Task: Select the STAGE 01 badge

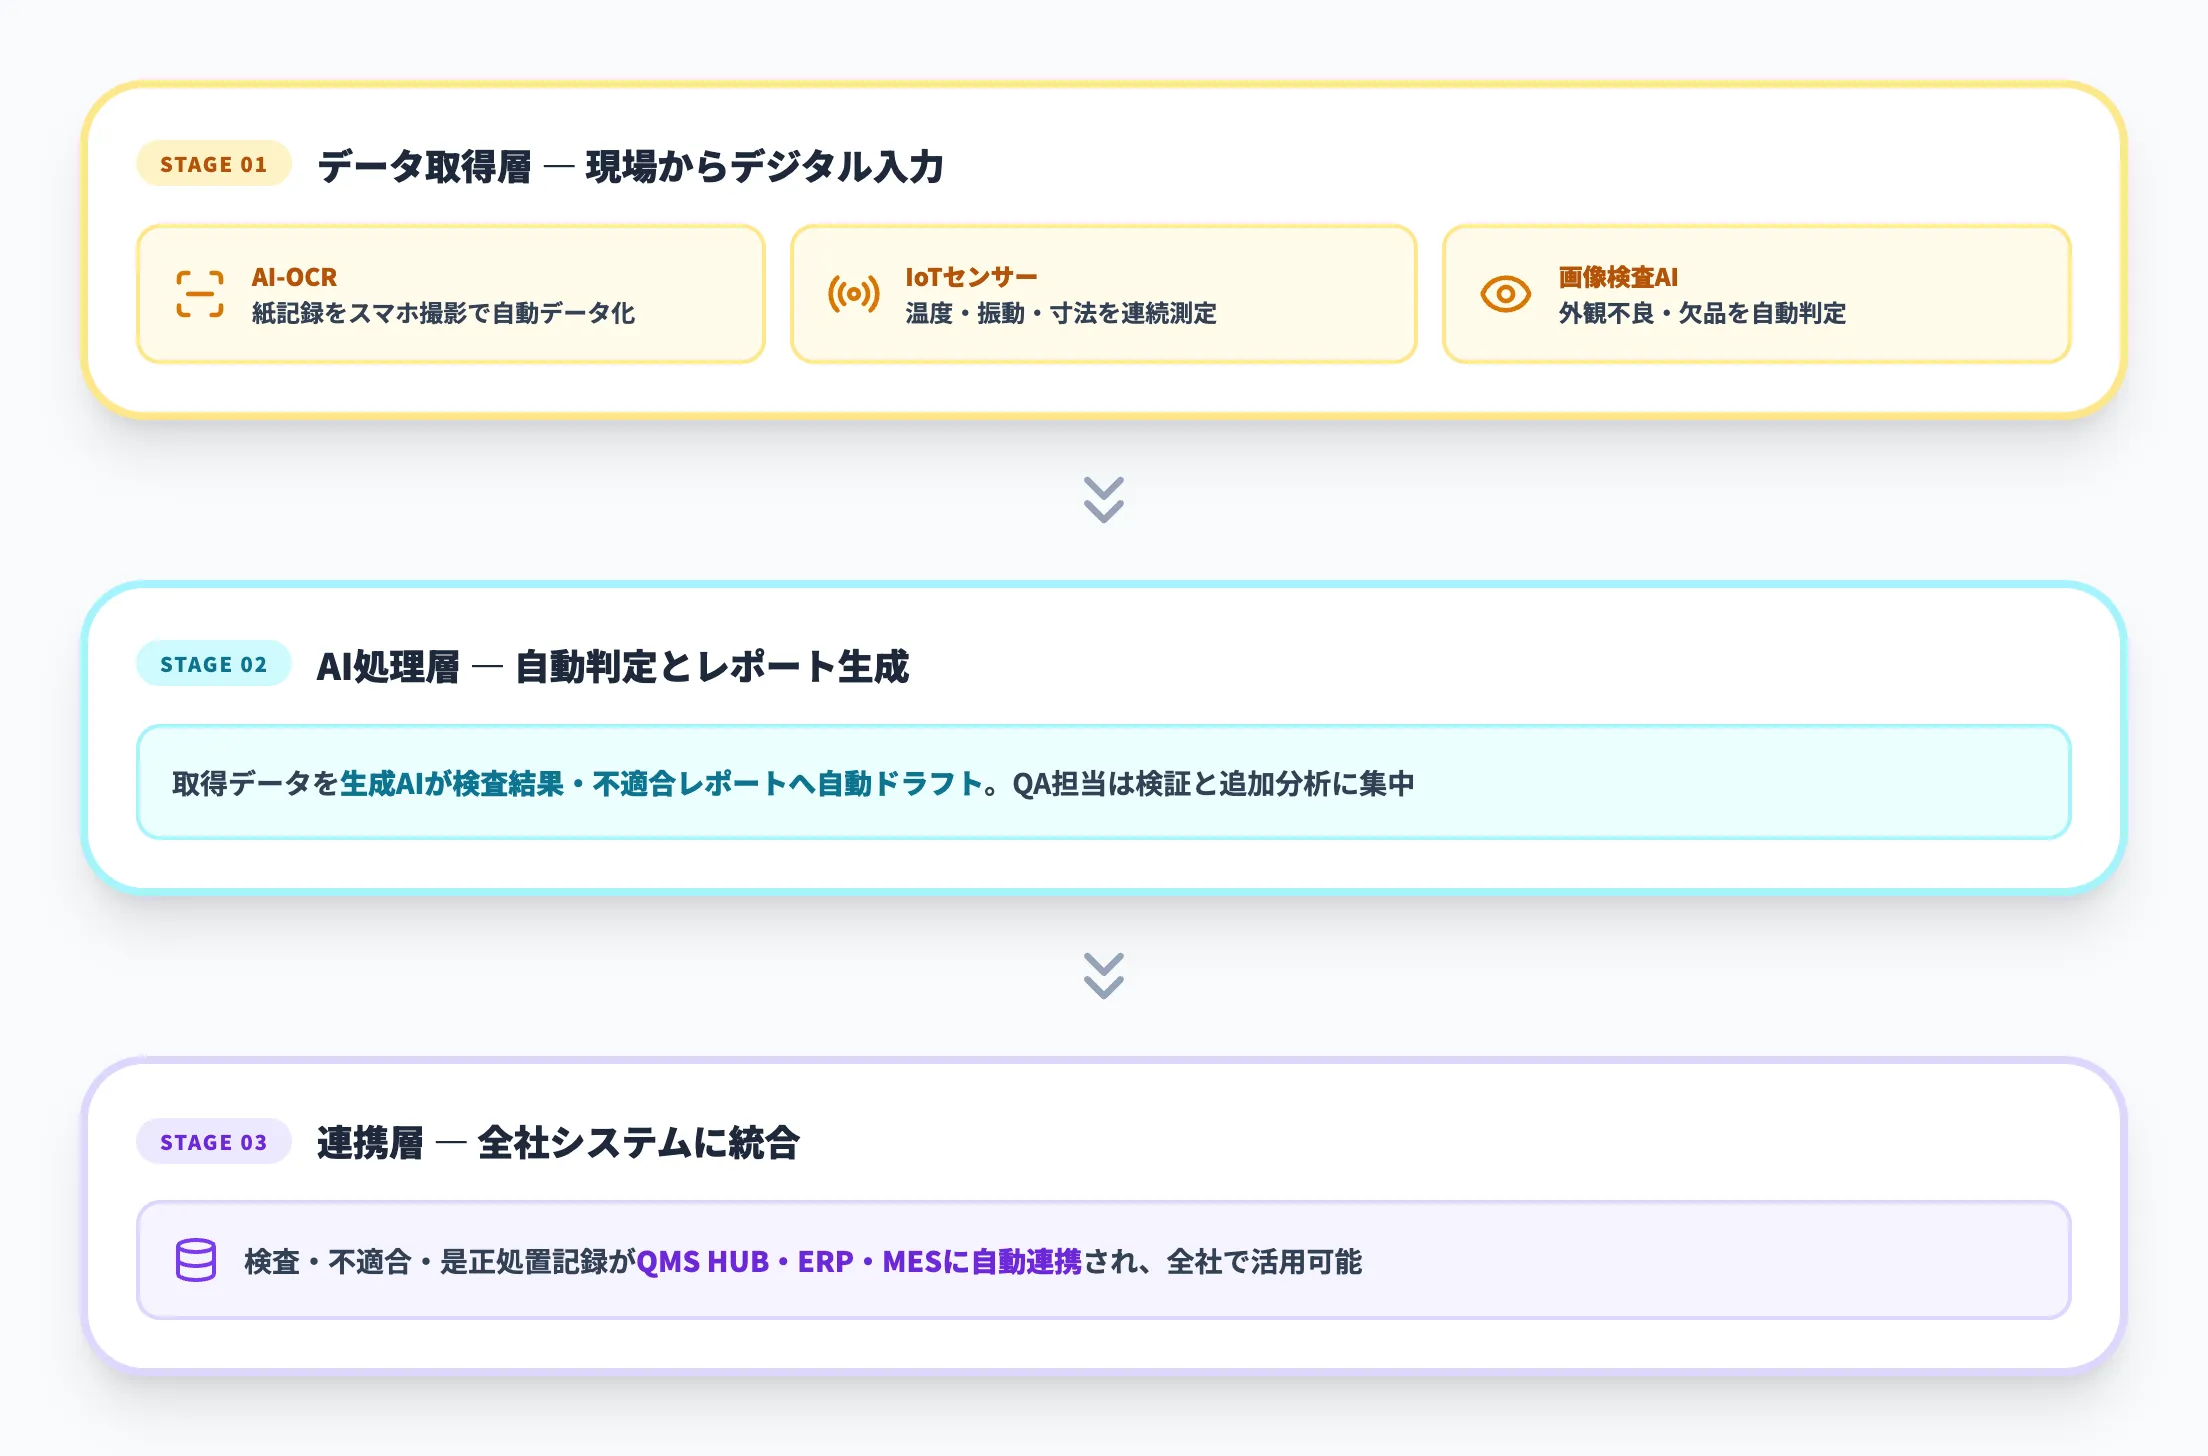Action: 213,165
